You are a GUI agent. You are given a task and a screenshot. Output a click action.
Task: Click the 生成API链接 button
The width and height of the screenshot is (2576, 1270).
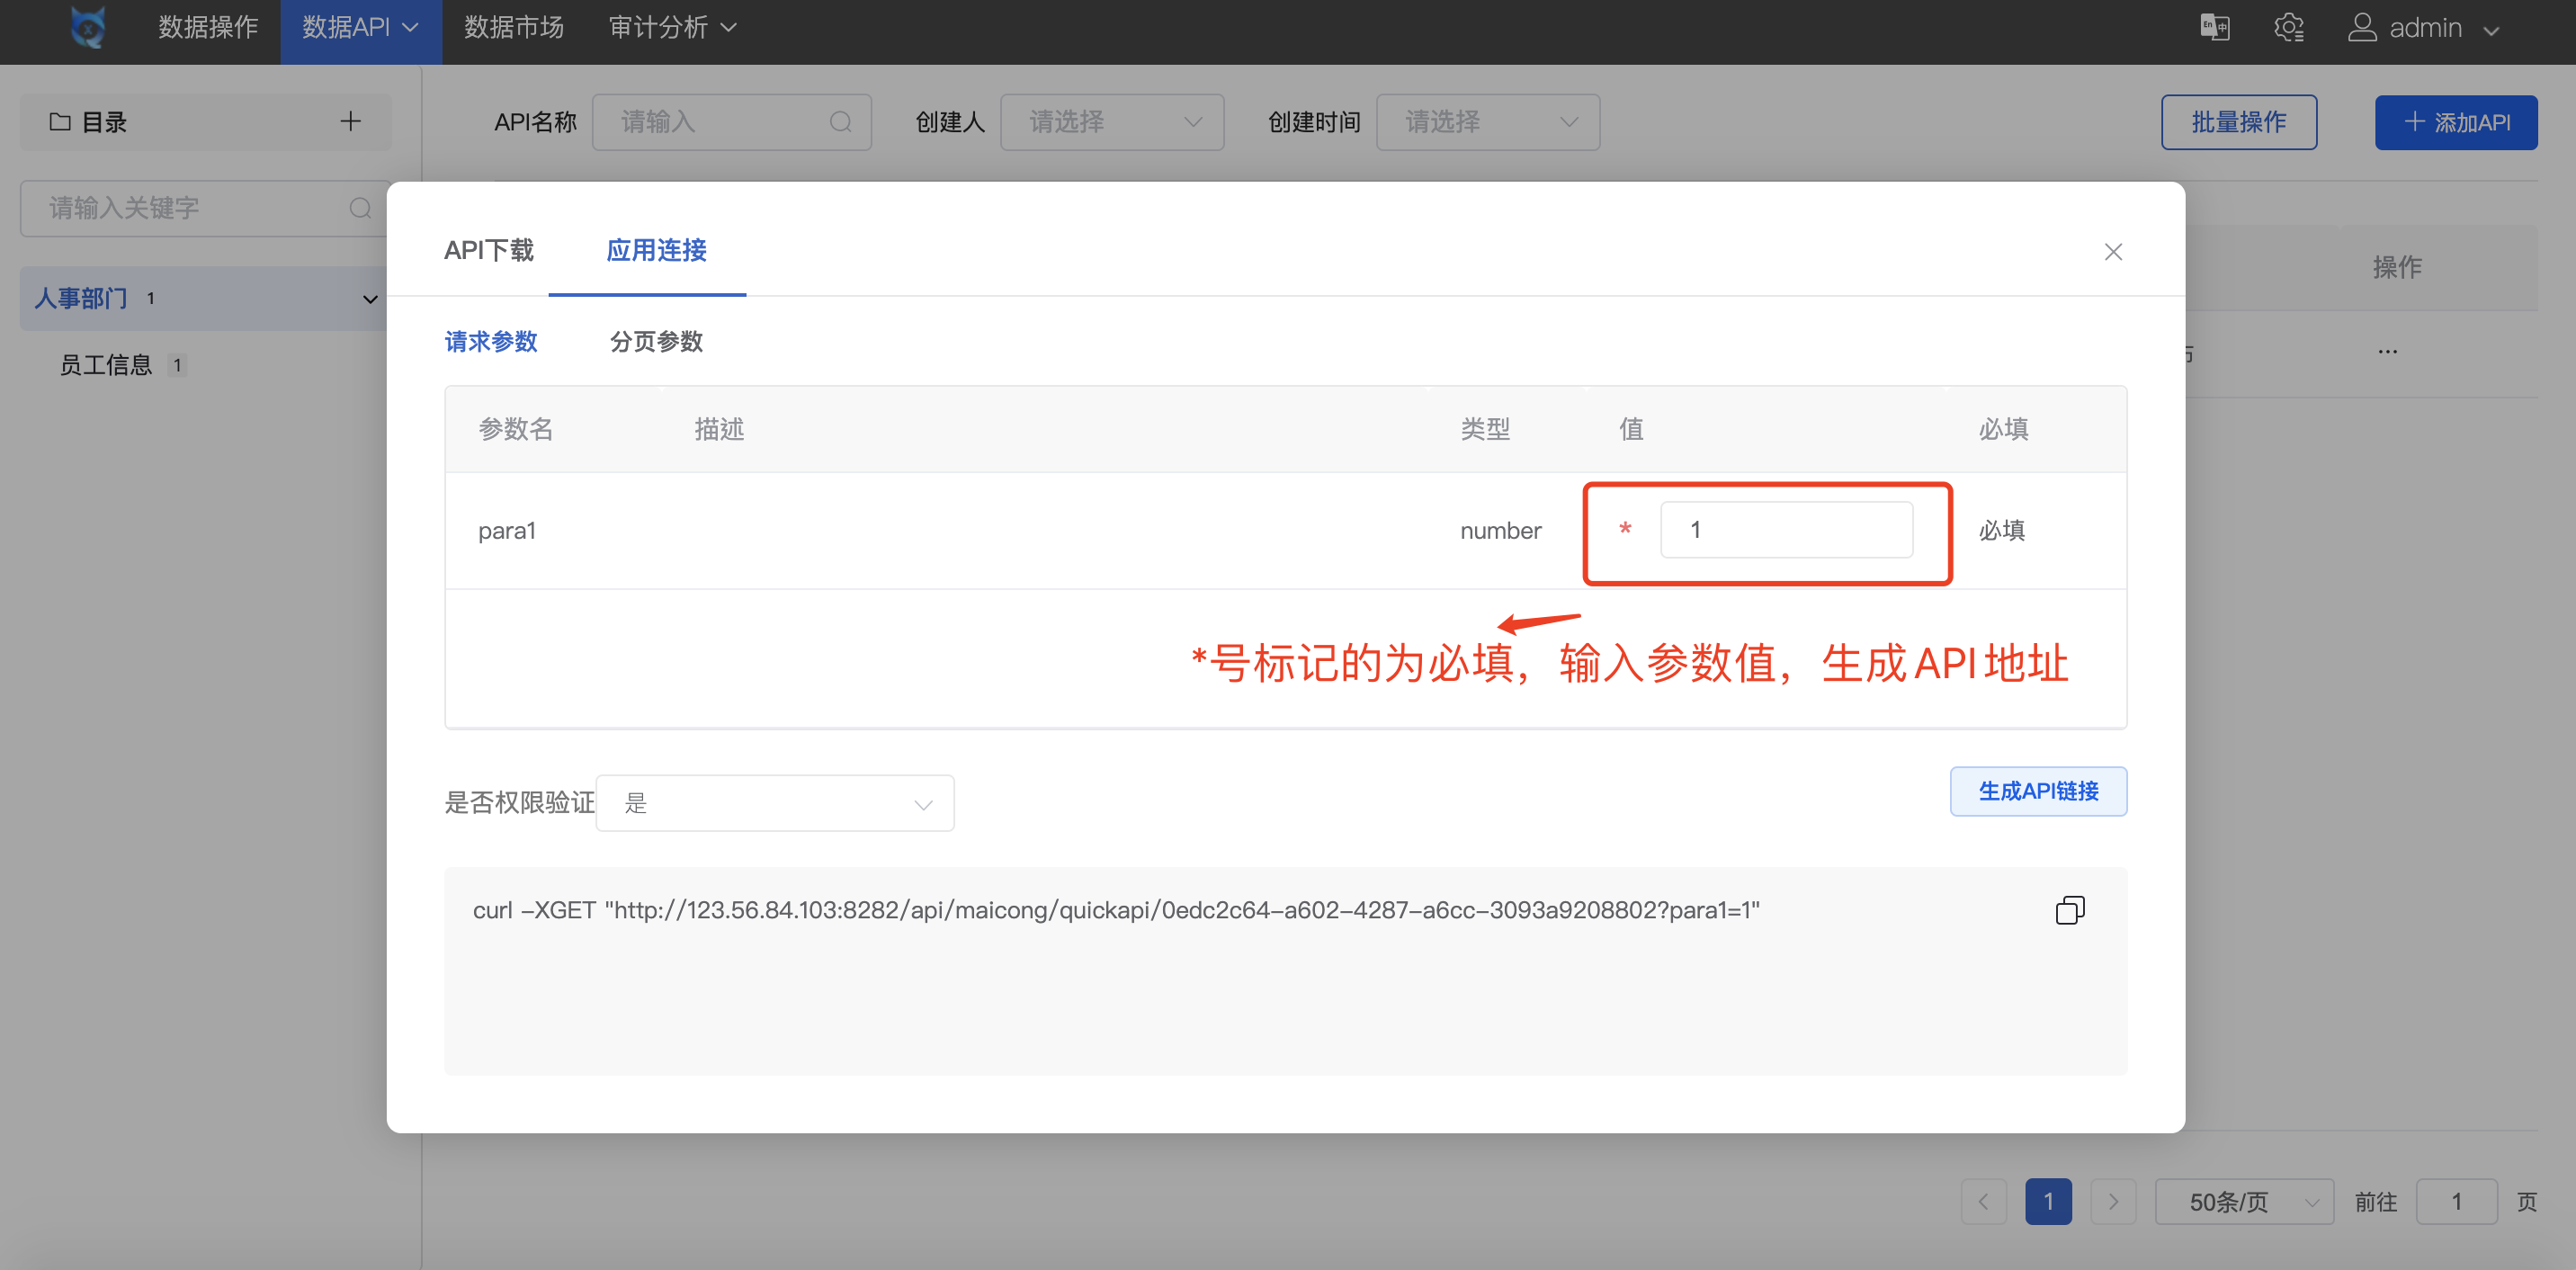pyautogui.click(x=2038, y=791)
